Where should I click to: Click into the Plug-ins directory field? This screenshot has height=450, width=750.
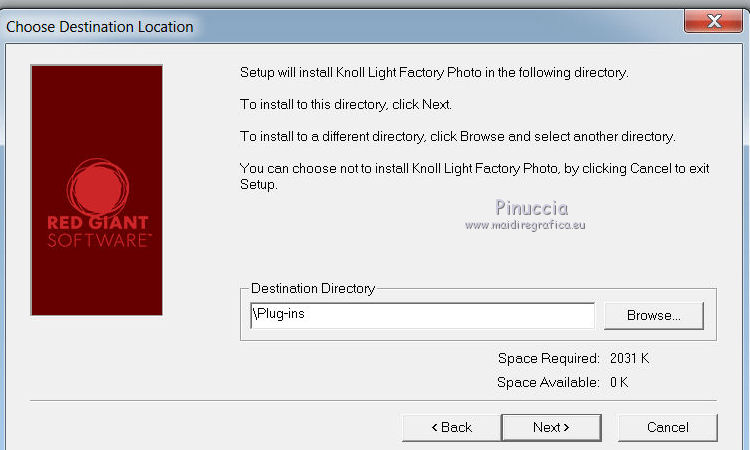click(x=420, y=315)
